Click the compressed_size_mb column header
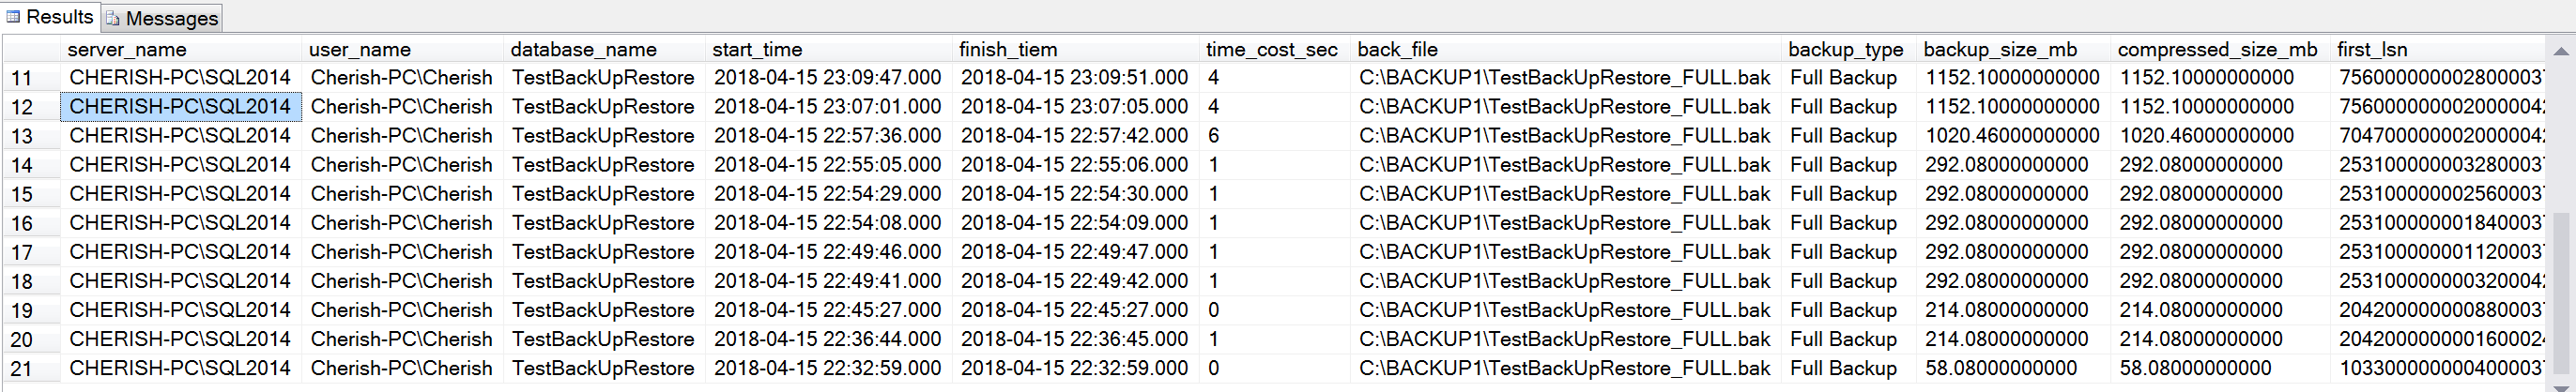 tap(2217, 49)
